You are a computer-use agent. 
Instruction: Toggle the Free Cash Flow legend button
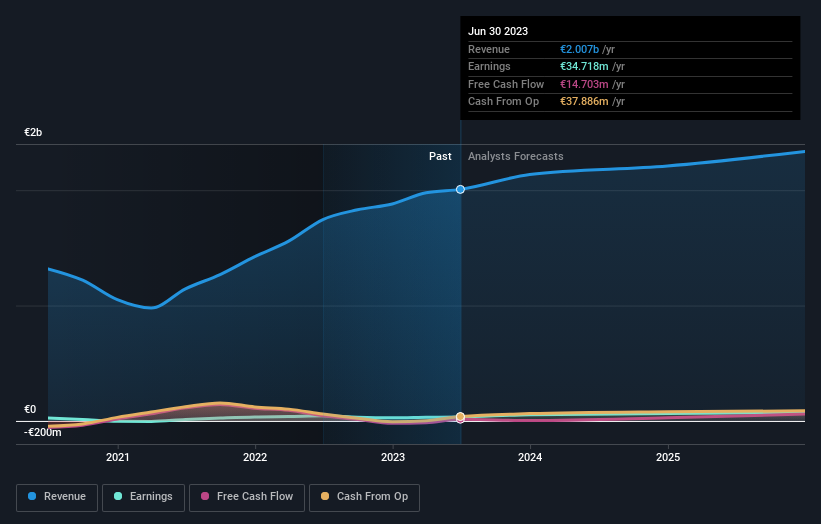[x=247, y=497]
